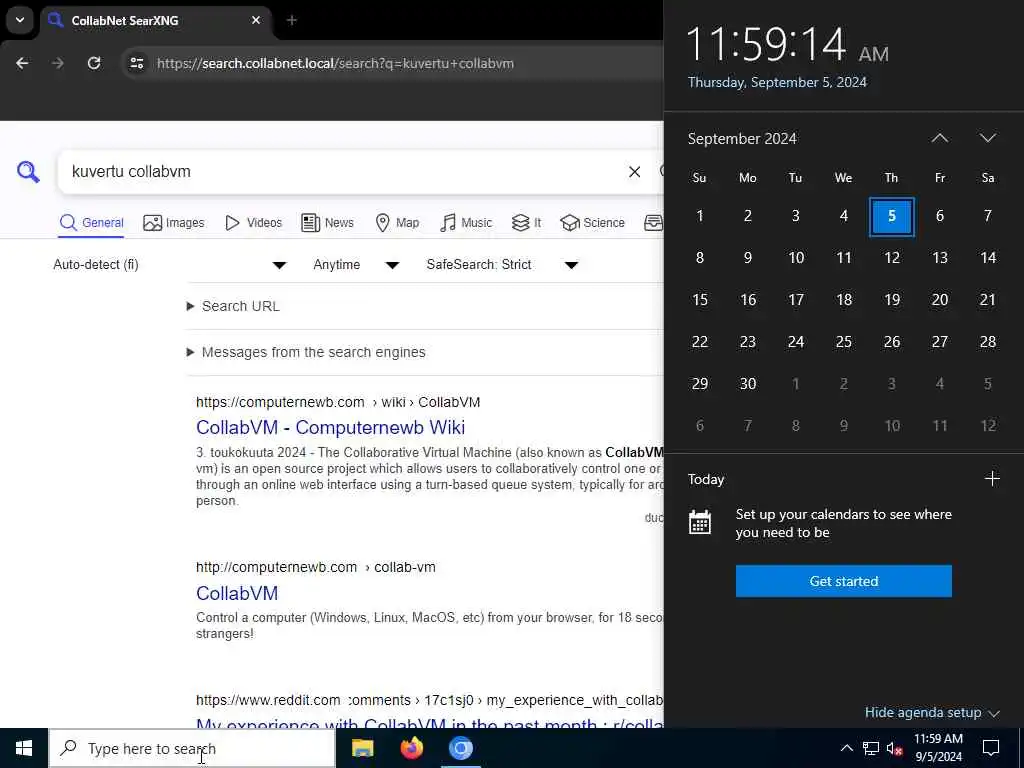Select September 17 in the calendar

(x=795, y=300)
